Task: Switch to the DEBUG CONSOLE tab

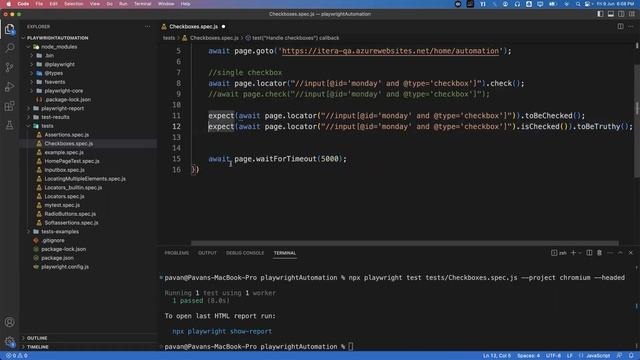Action: tap(245, 253)
